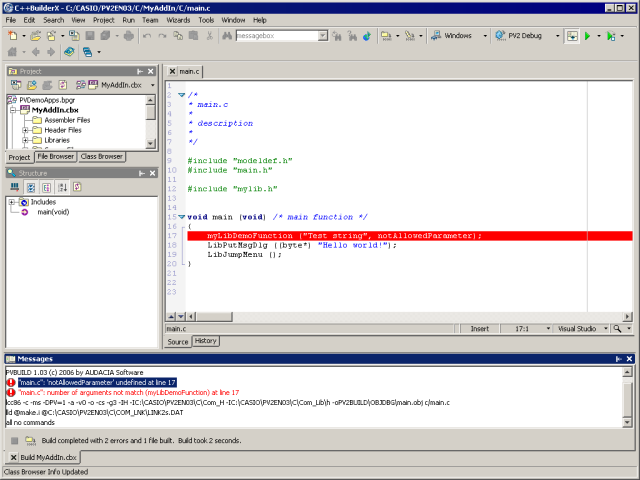
Task: Click the Make project folder icon
Action: [x=386, y=36]
